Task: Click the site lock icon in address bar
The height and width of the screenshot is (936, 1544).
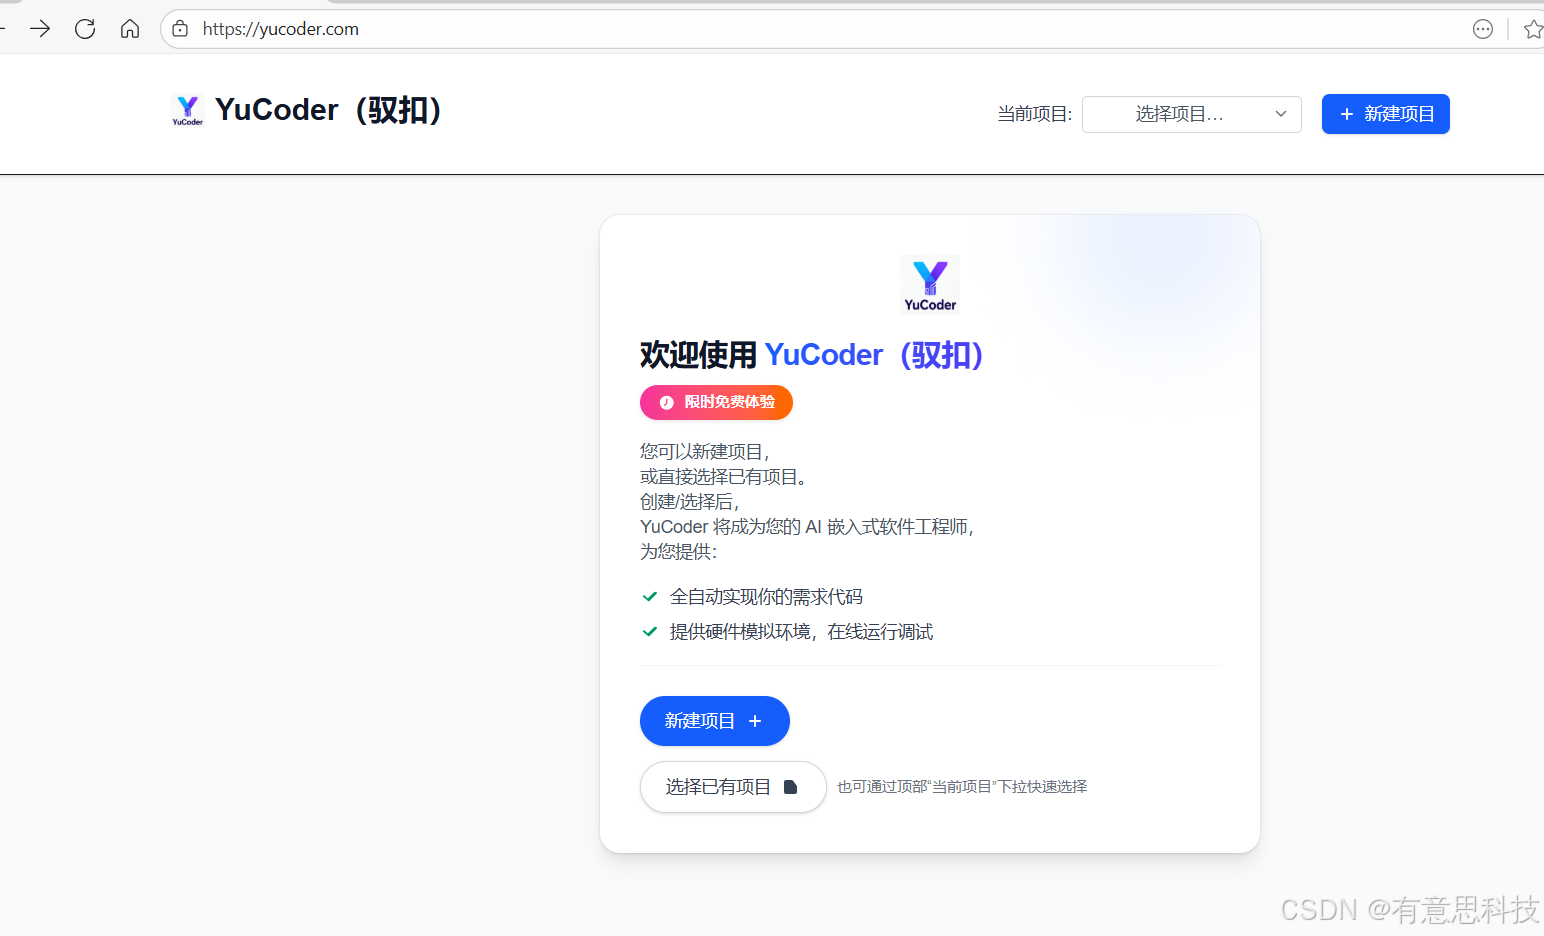Action: [x=180, y=29]
